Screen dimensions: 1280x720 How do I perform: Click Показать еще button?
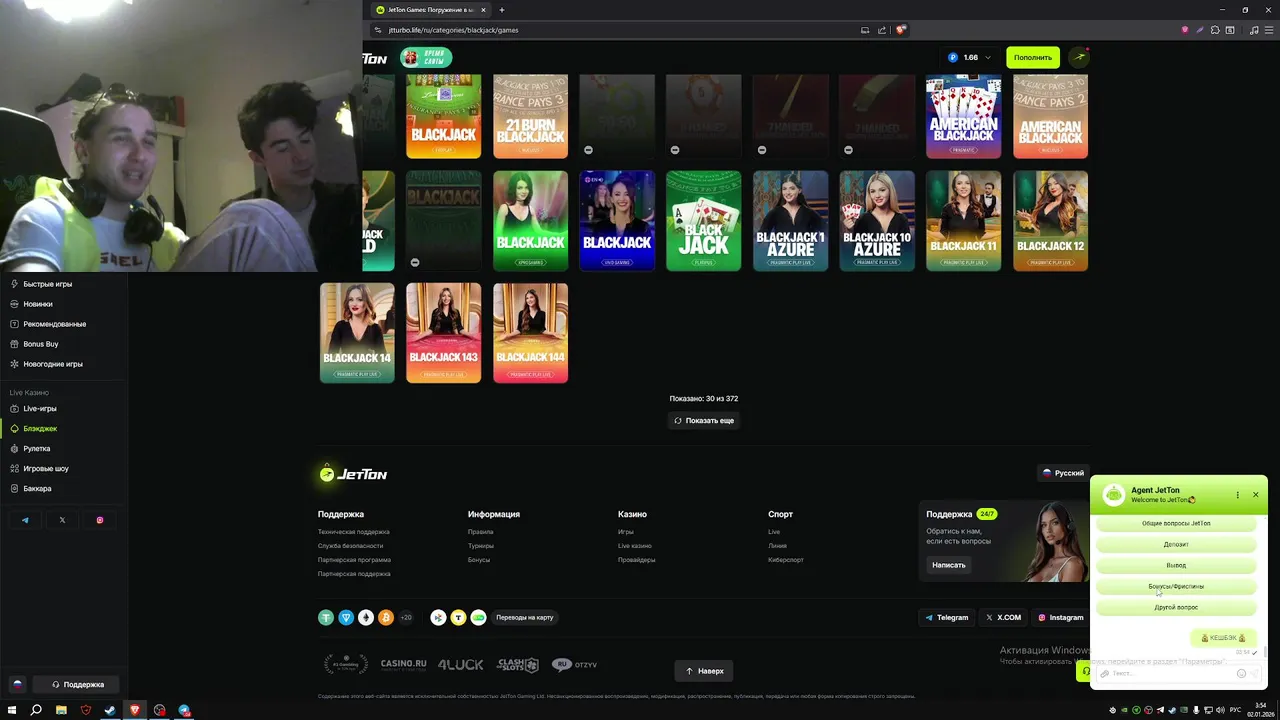tap(704, 421)
